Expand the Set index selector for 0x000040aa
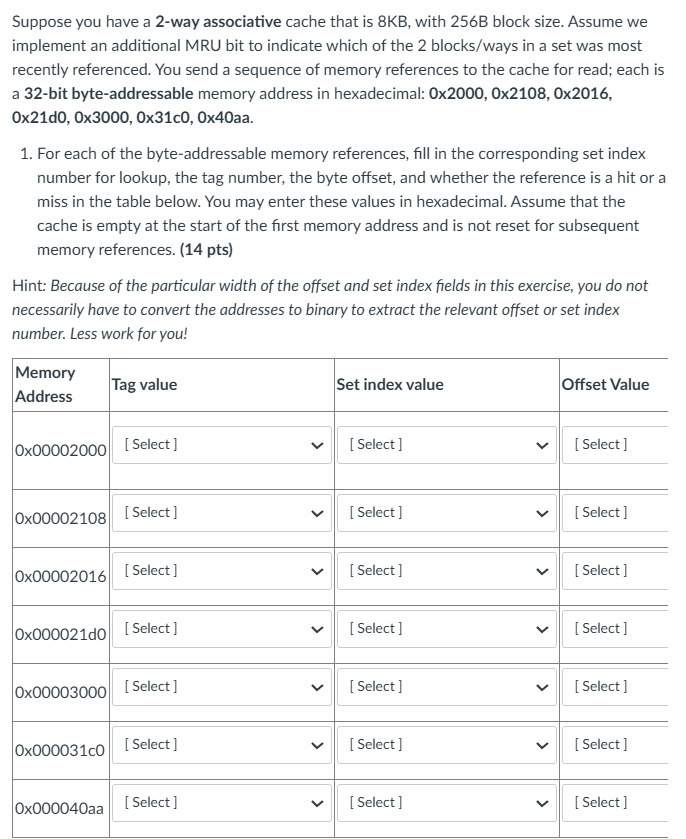 click(448, 802)
